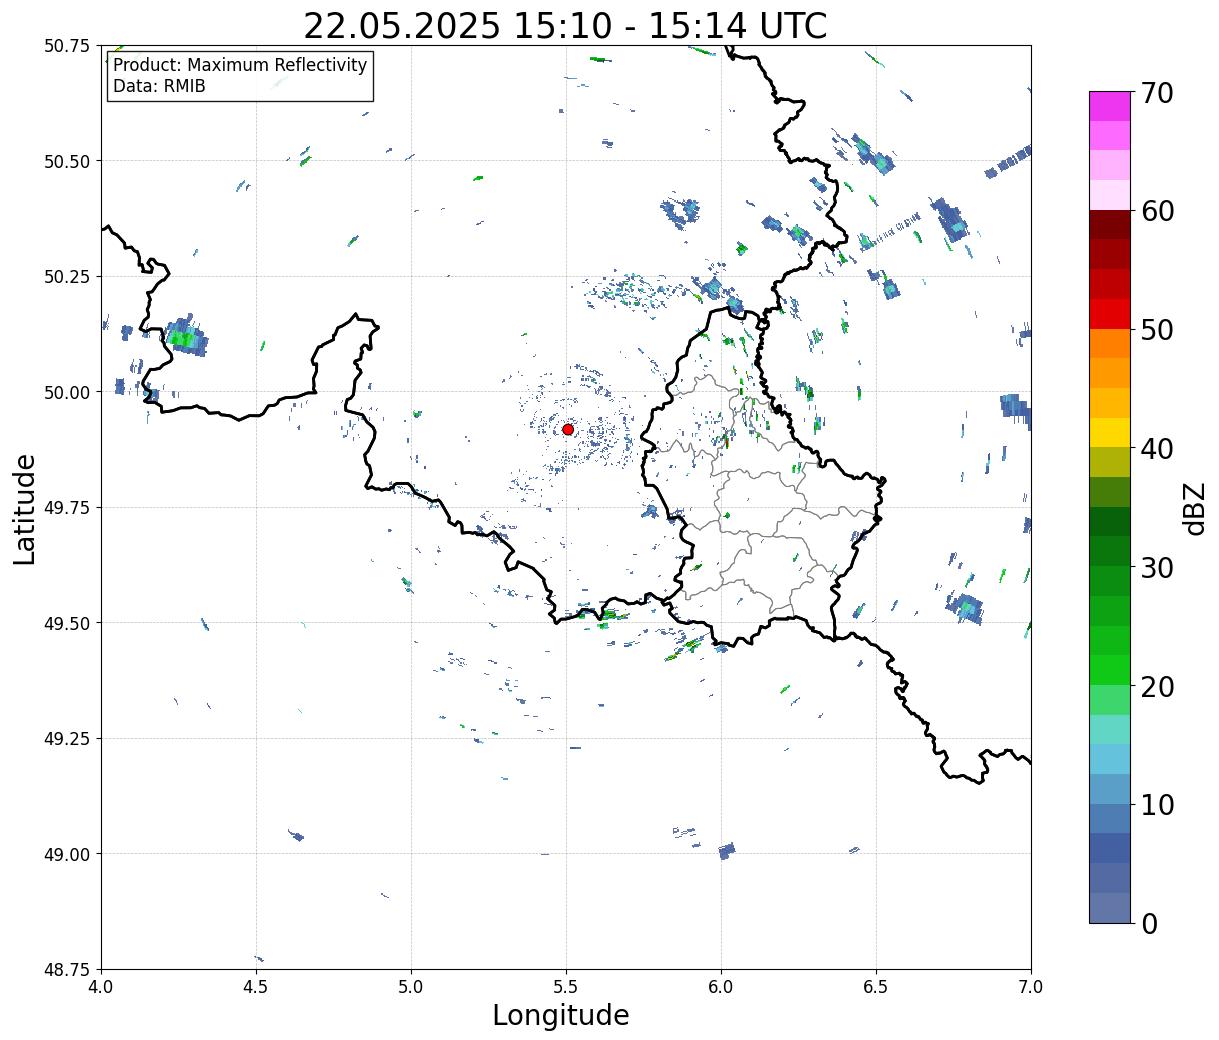Screen dimensions: 1219x1040
Task: Click the 50.00 latitude tick label
Action: point(67,392)
